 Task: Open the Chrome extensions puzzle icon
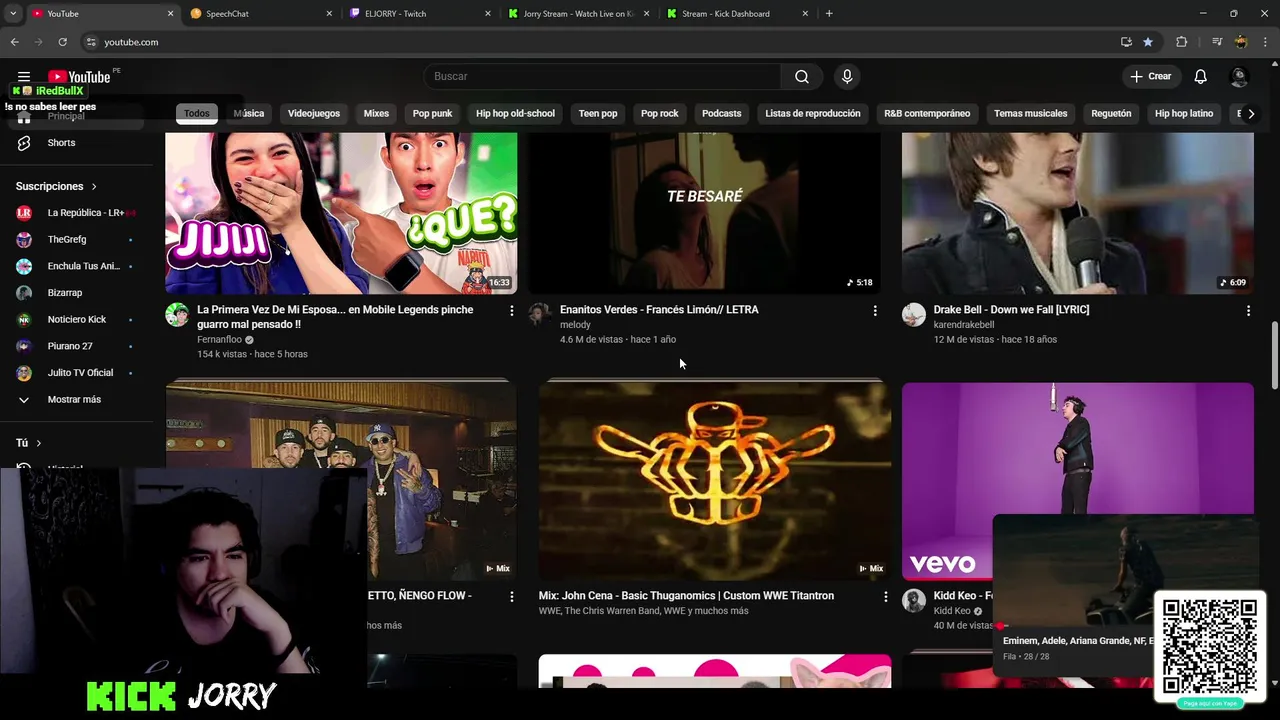1181,42
